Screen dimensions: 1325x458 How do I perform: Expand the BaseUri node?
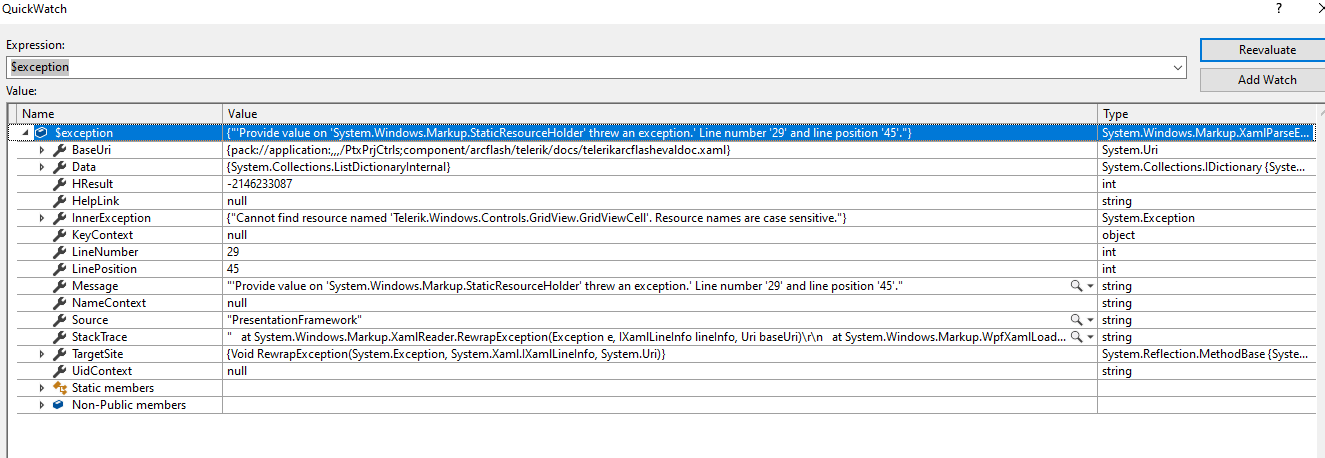42,150
